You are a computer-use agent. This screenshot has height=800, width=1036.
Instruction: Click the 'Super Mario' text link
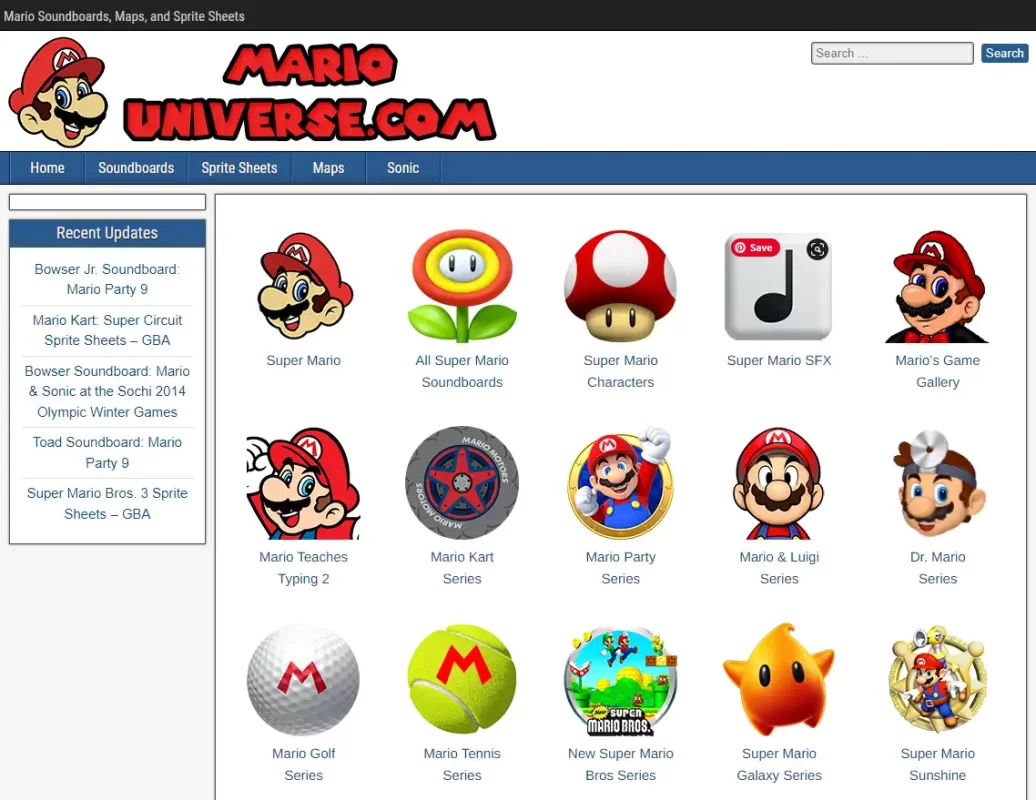click(303, 360)
